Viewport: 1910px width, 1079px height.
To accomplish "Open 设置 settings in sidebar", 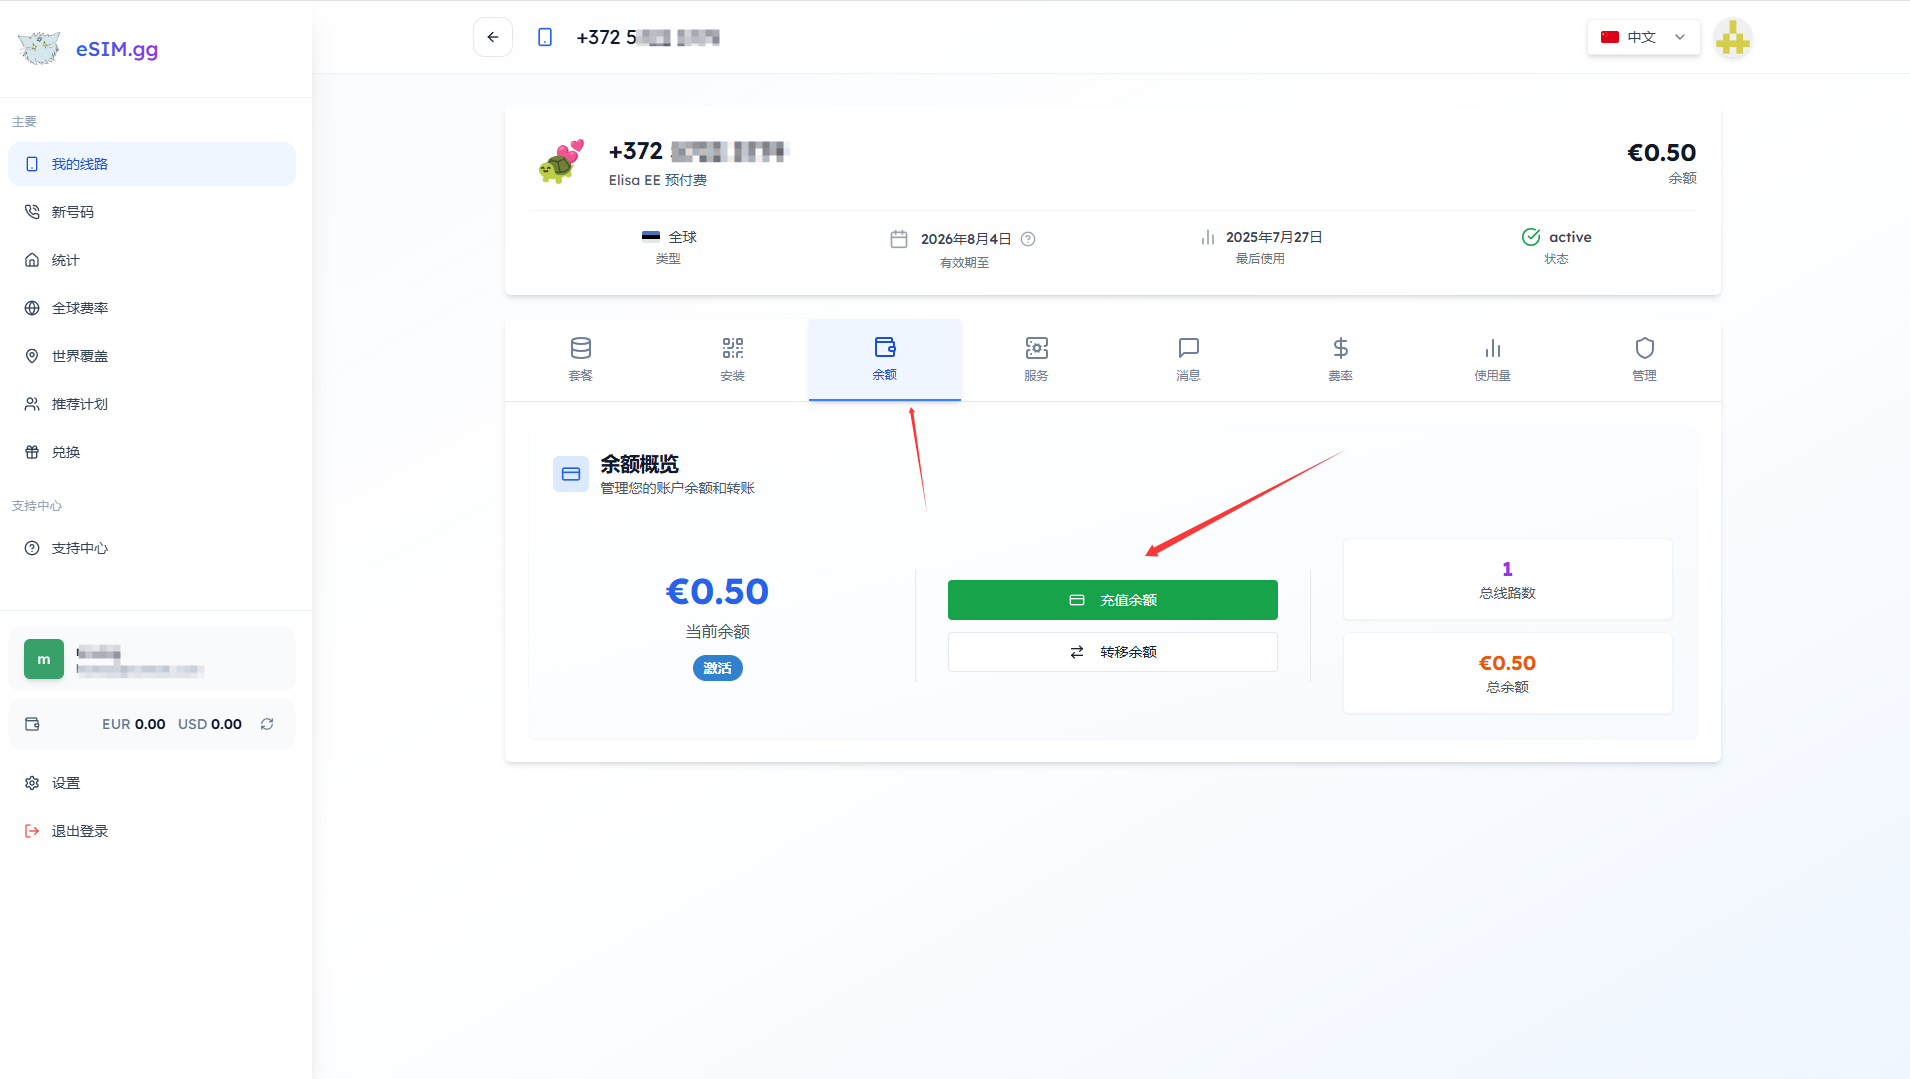I will tap(66, 783).
